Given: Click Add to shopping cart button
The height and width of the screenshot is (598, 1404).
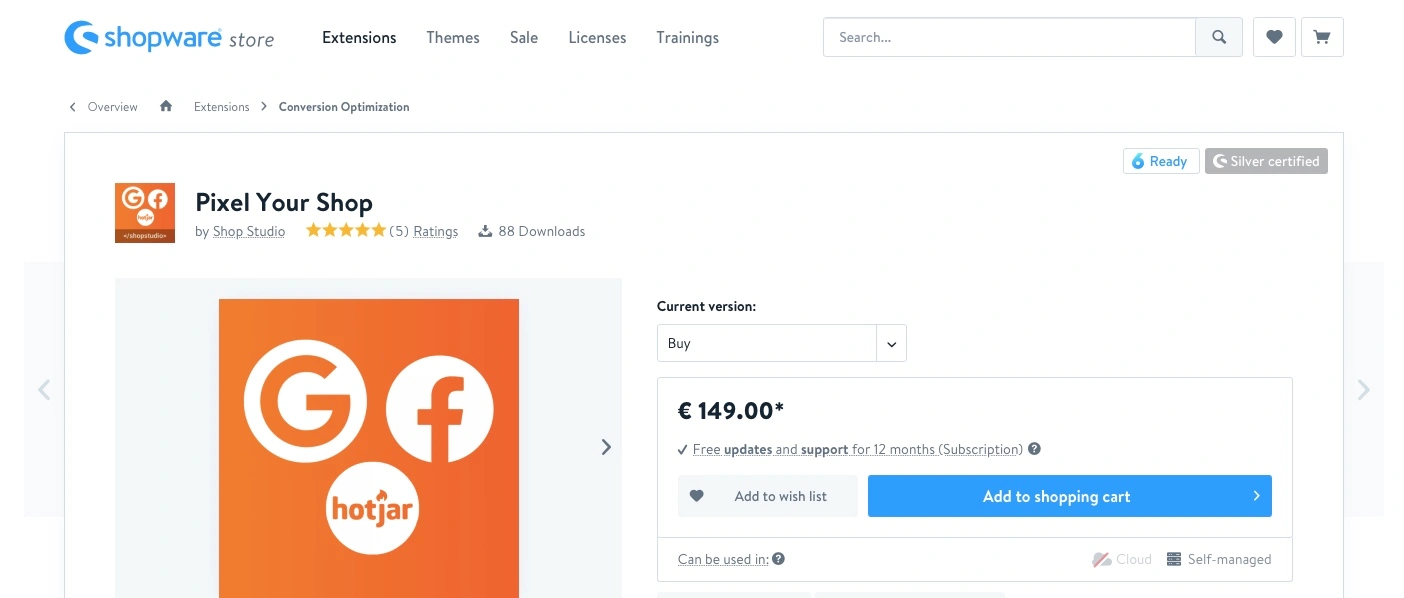Looking at the screenshot, I should [x=1069, y=496].
